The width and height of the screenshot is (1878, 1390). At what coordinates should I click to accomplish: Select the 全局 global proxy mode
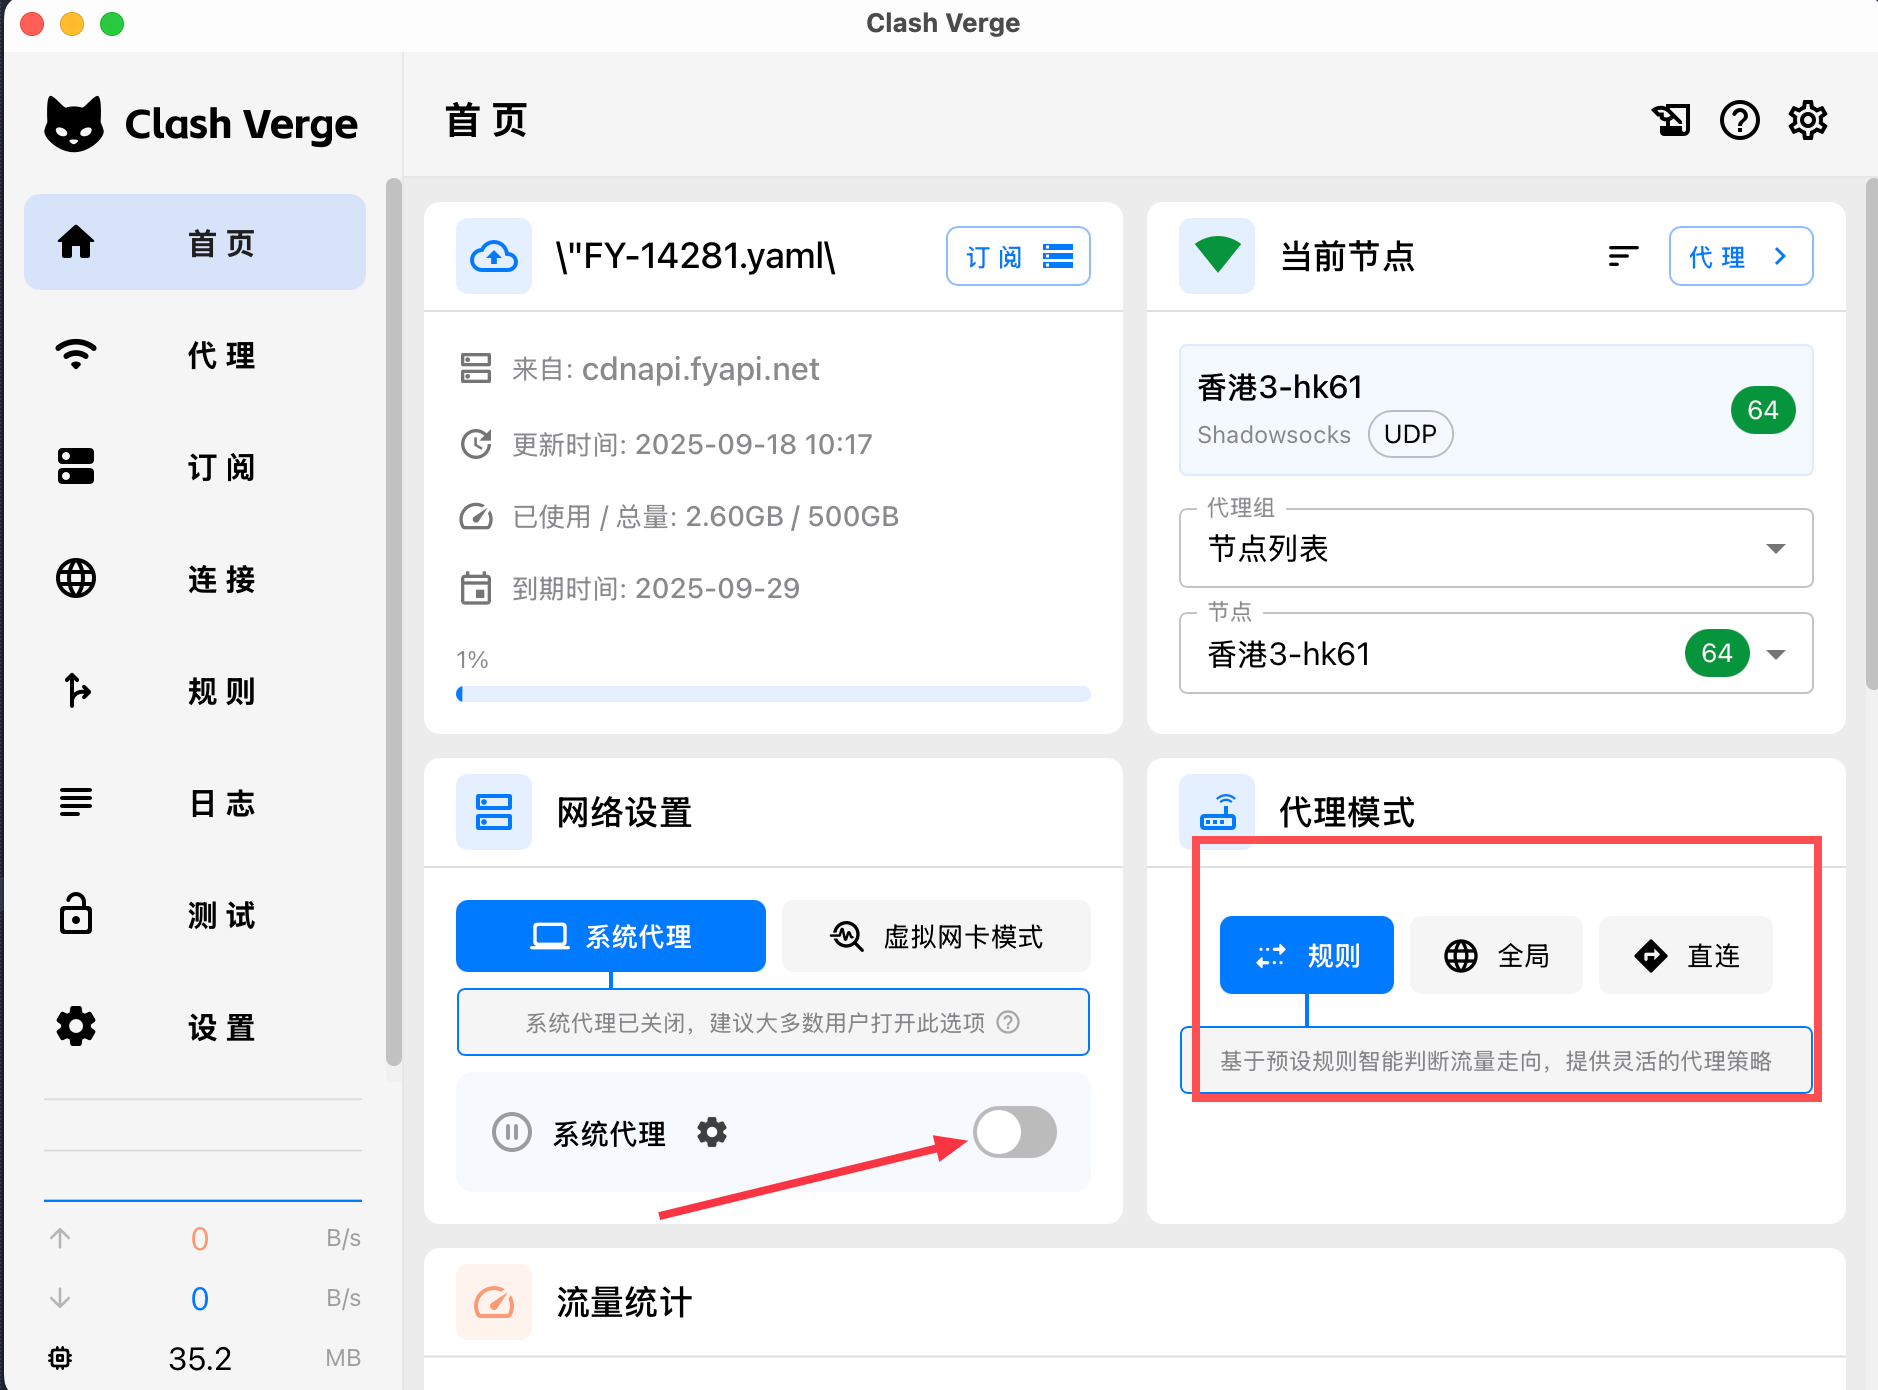(x=1496, y=955)
